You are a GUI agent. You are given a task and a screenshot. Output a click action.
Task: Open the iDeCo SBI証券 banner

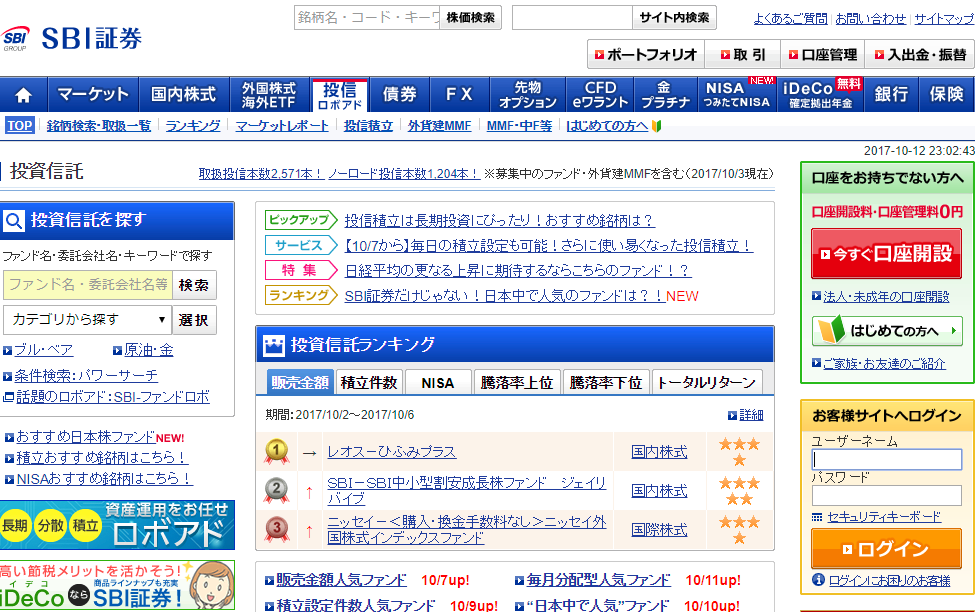click(118, 585)
